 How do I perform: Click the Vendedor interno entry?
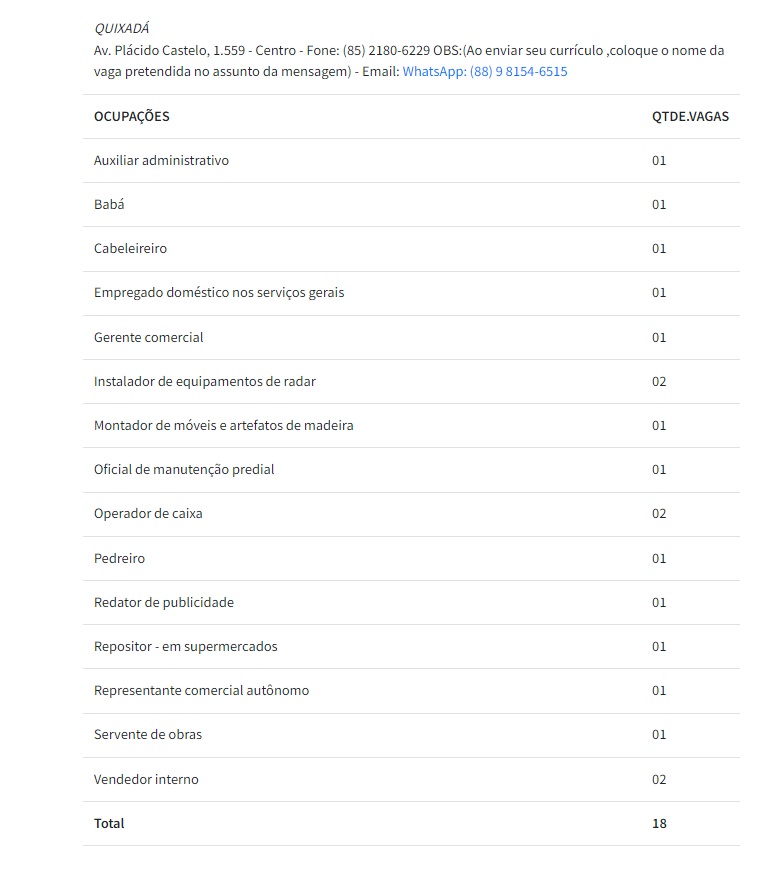click(146, 779)
